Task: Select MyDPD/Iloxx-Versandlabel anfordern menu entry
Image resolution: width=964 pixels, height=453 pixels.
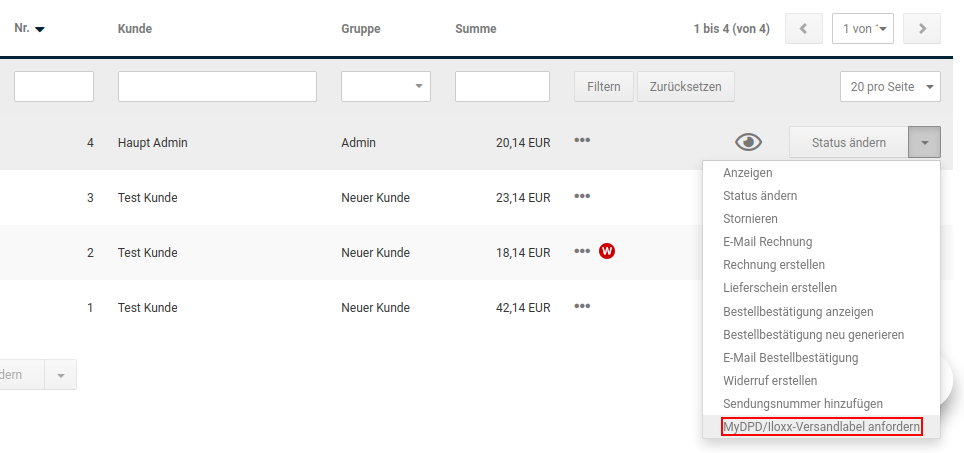Action: [x=821, y=427]
